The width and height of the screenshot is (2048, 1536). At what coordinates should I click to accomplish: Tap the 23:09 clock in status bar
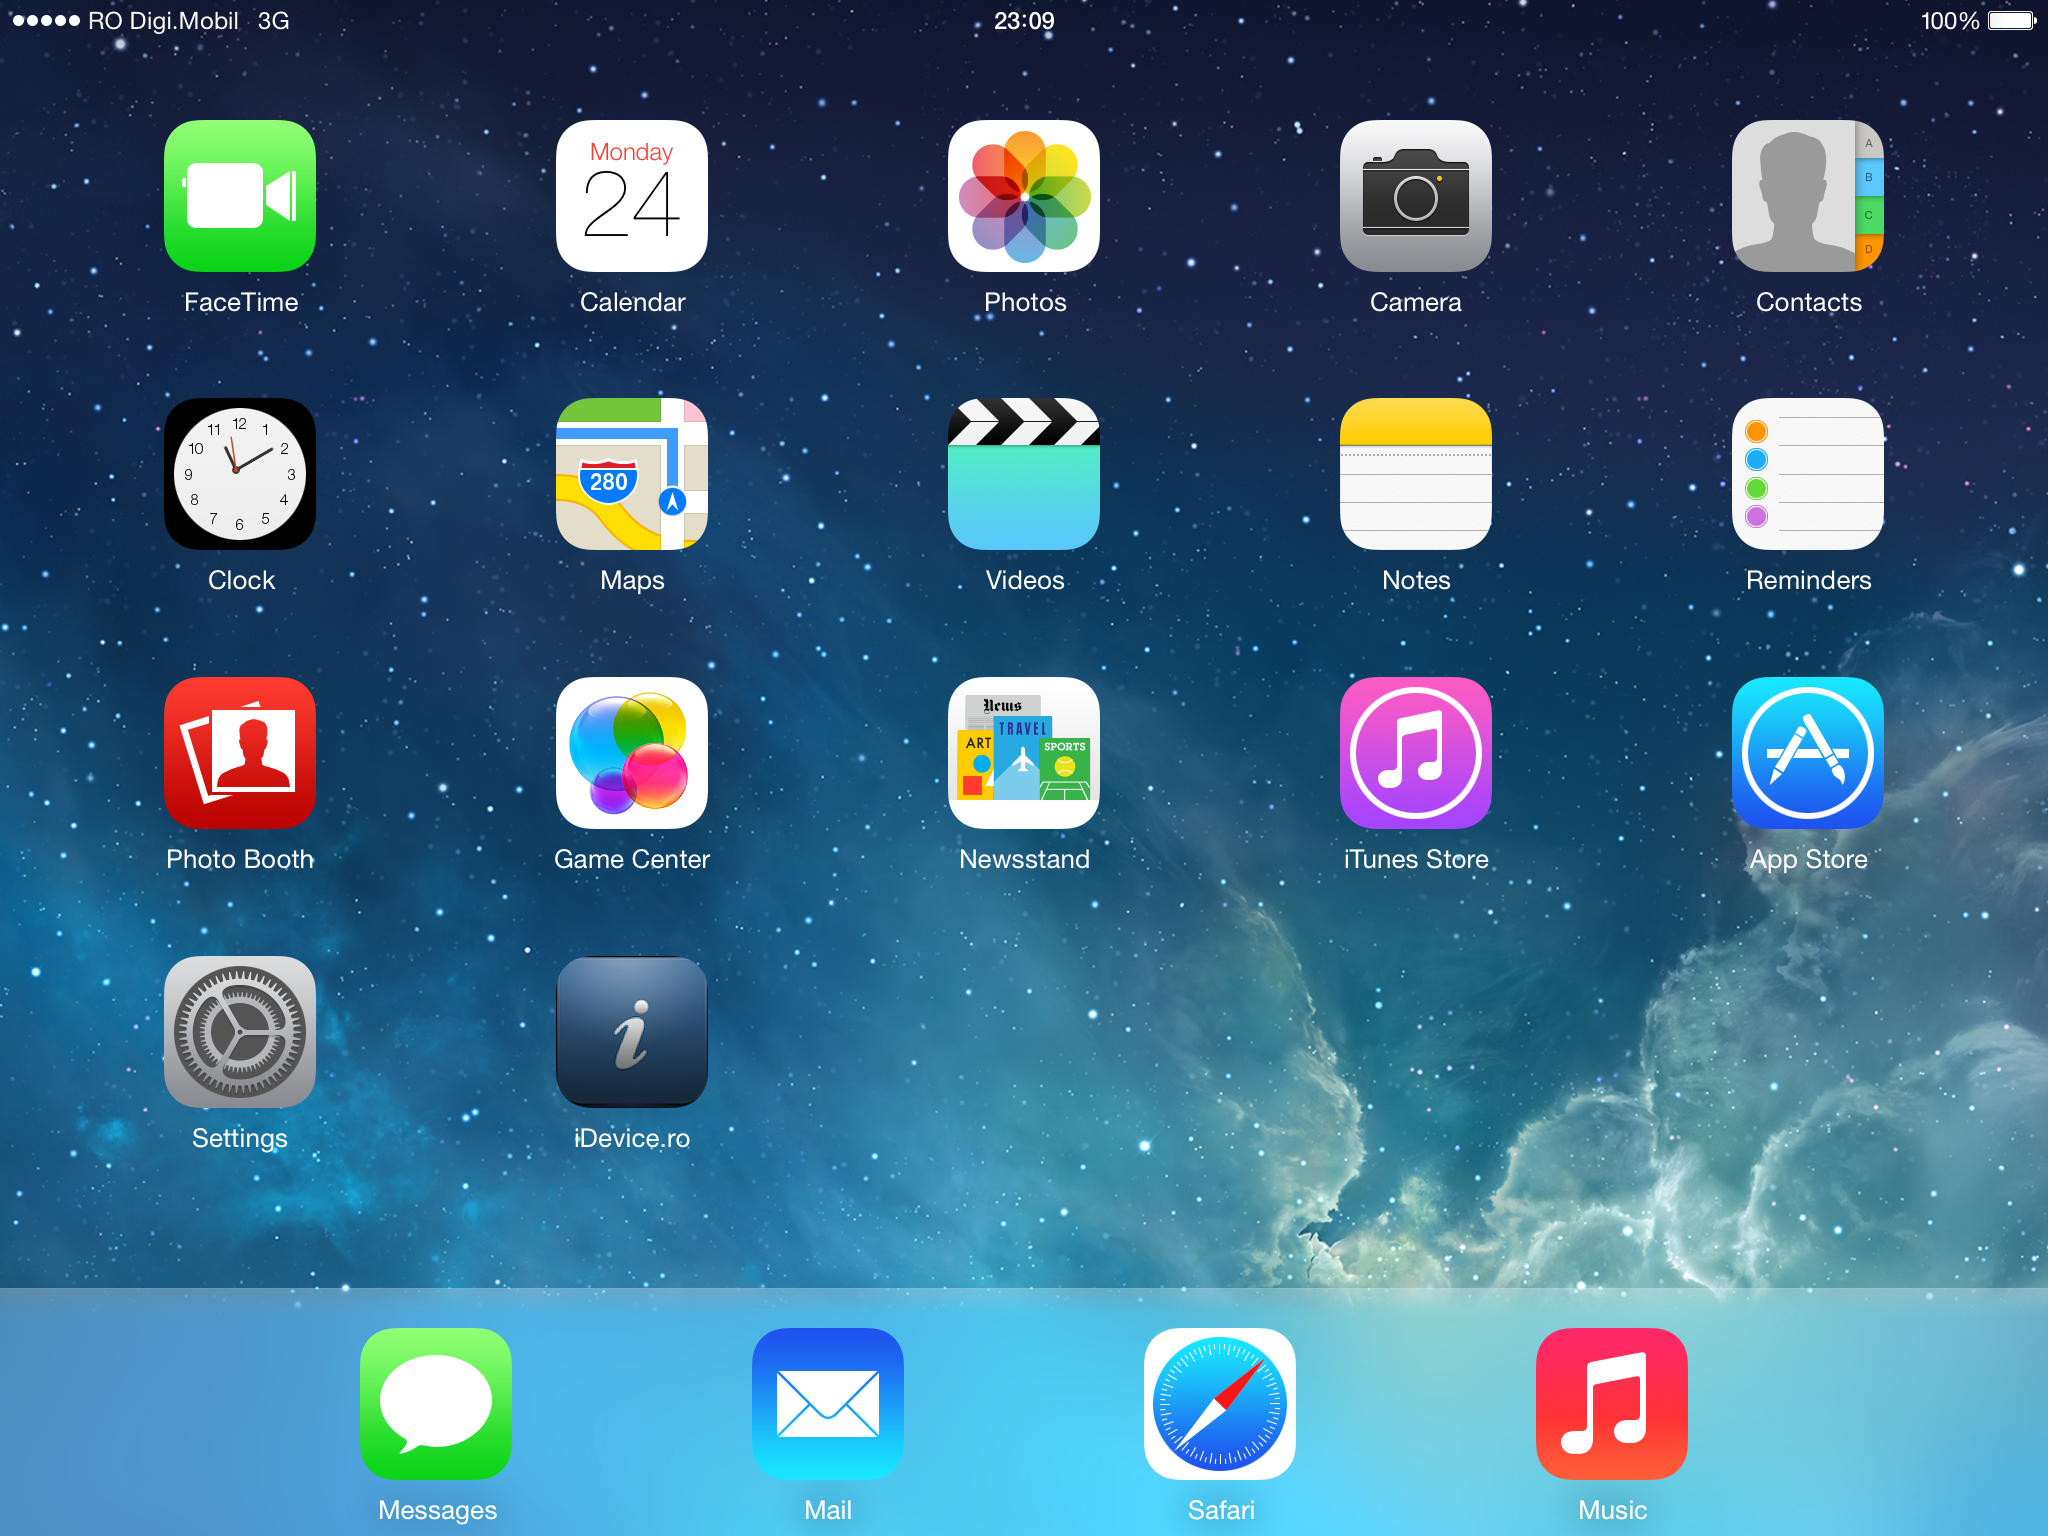[x=1024, y=21]
